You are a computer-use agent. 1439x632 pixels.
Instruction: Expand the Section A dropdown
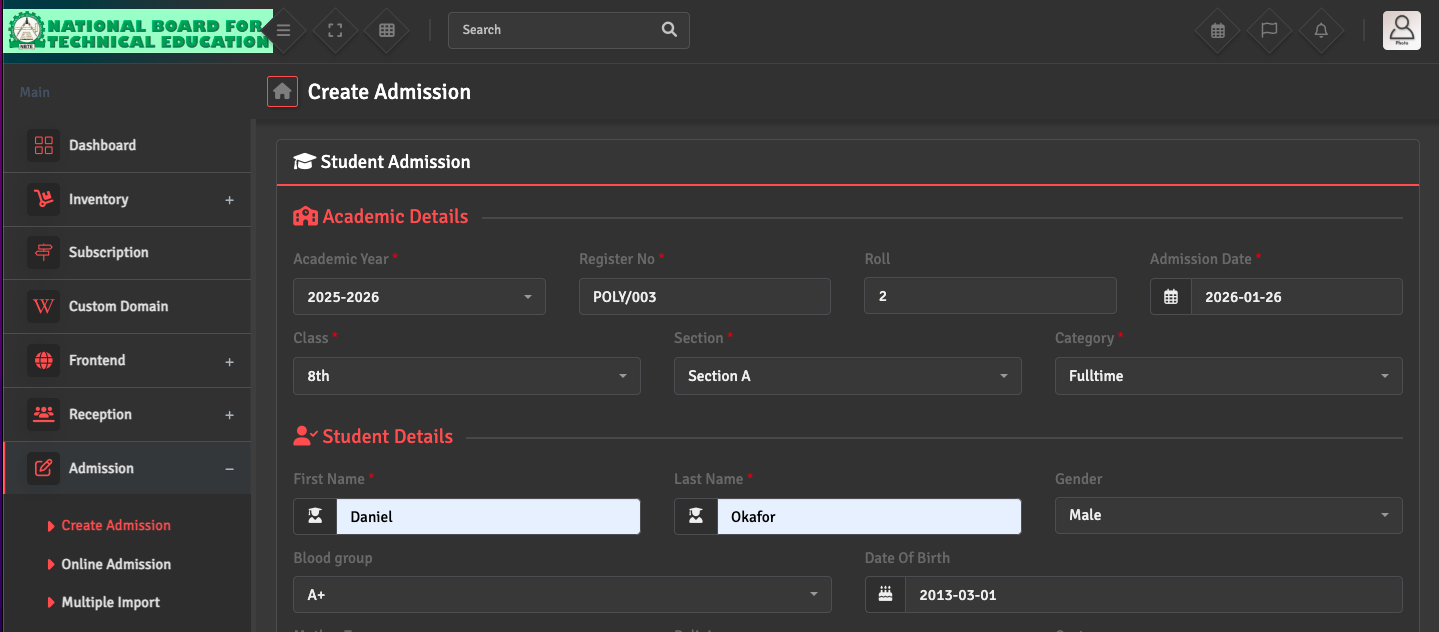pos(847,376)
